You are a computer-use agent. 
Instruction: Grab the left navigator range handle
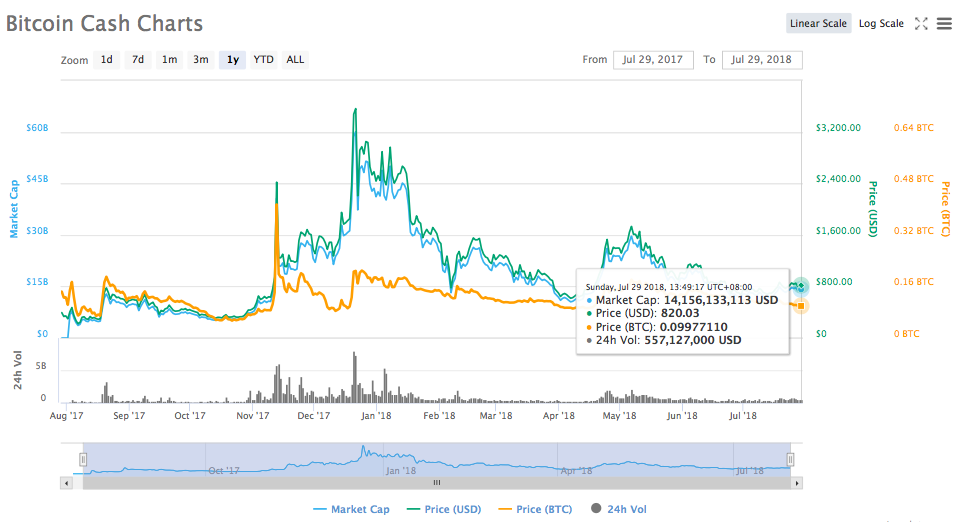[x=83, y=460]
